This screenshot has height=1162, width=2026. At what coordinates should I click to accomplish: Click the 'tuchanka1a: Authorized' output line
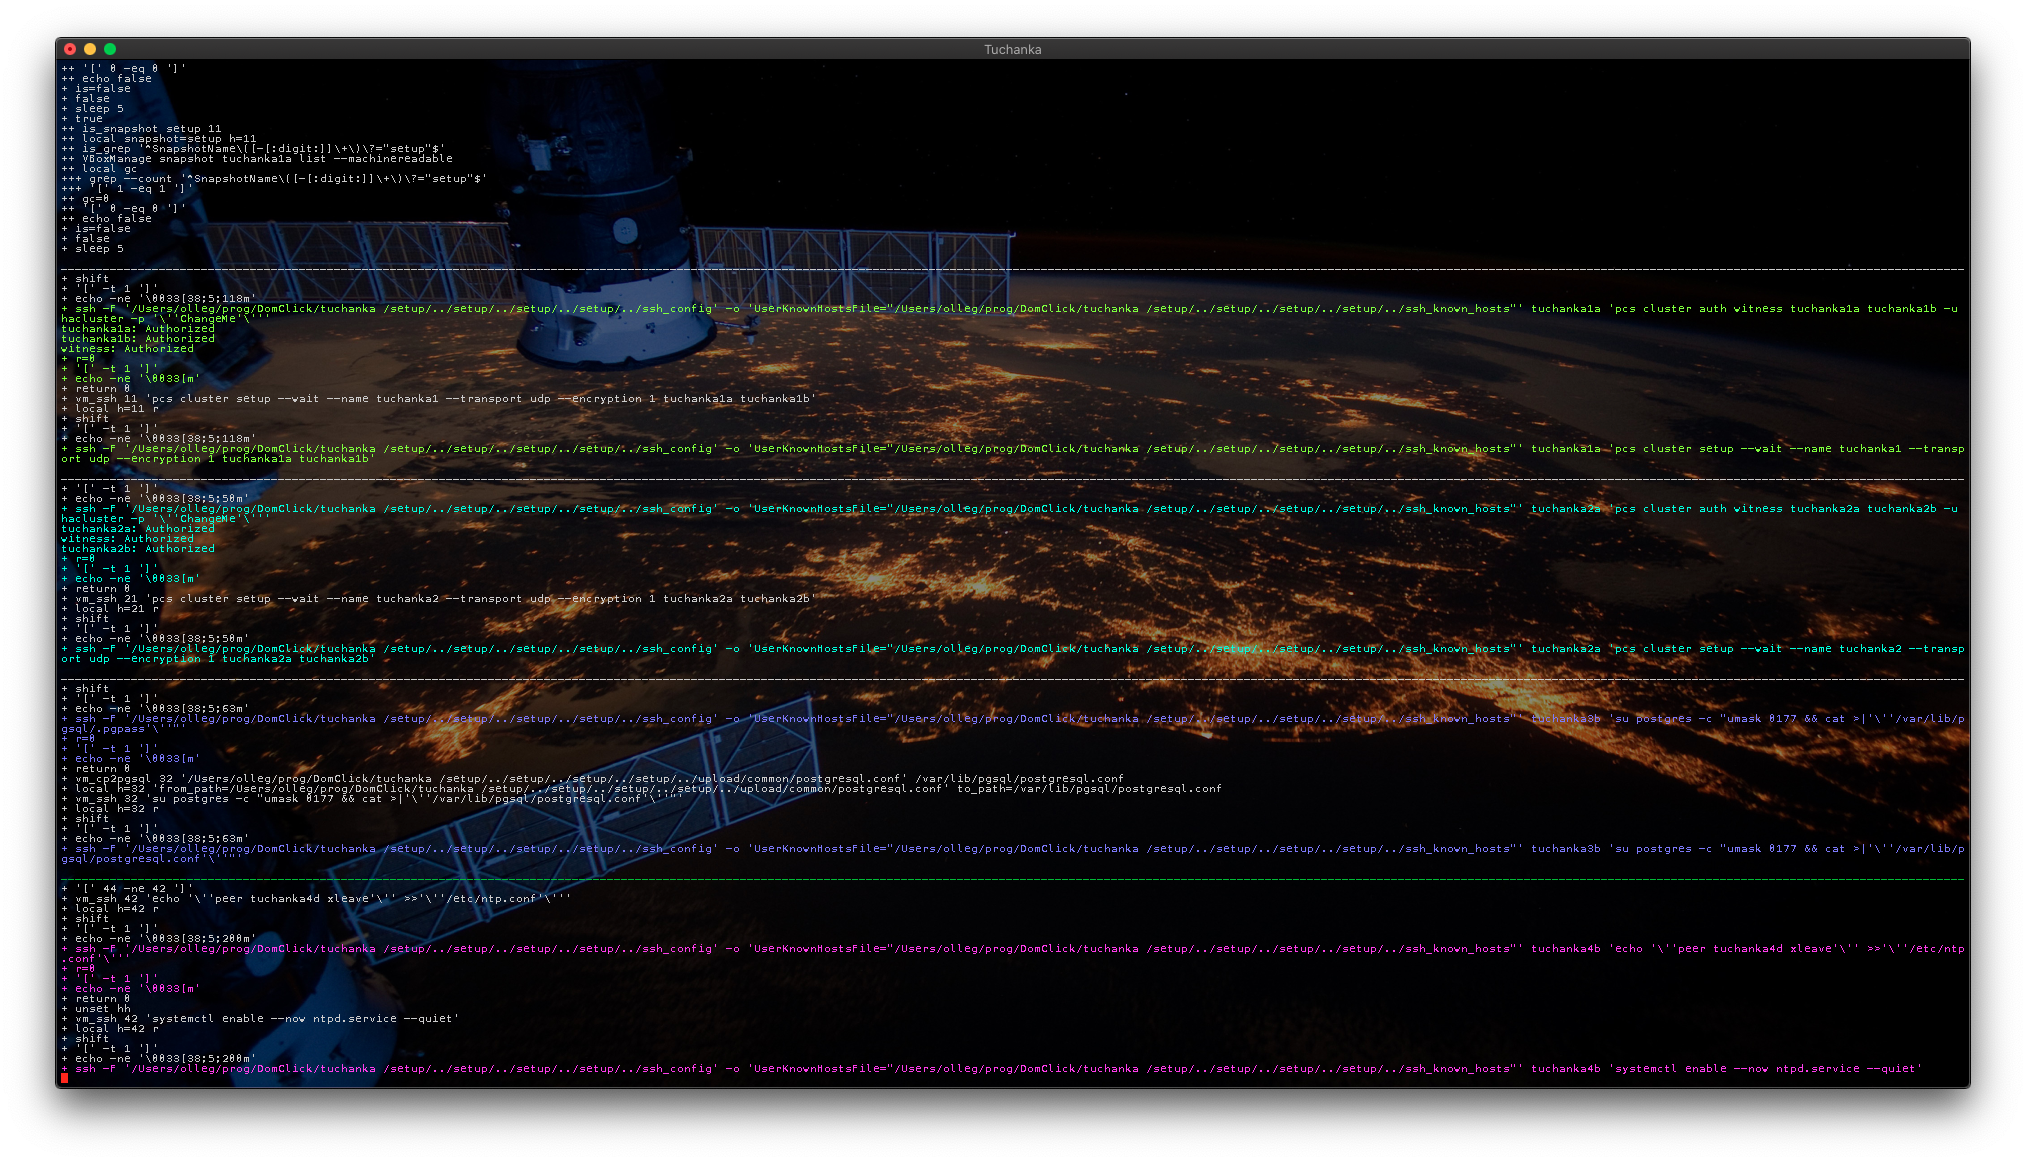138,329
